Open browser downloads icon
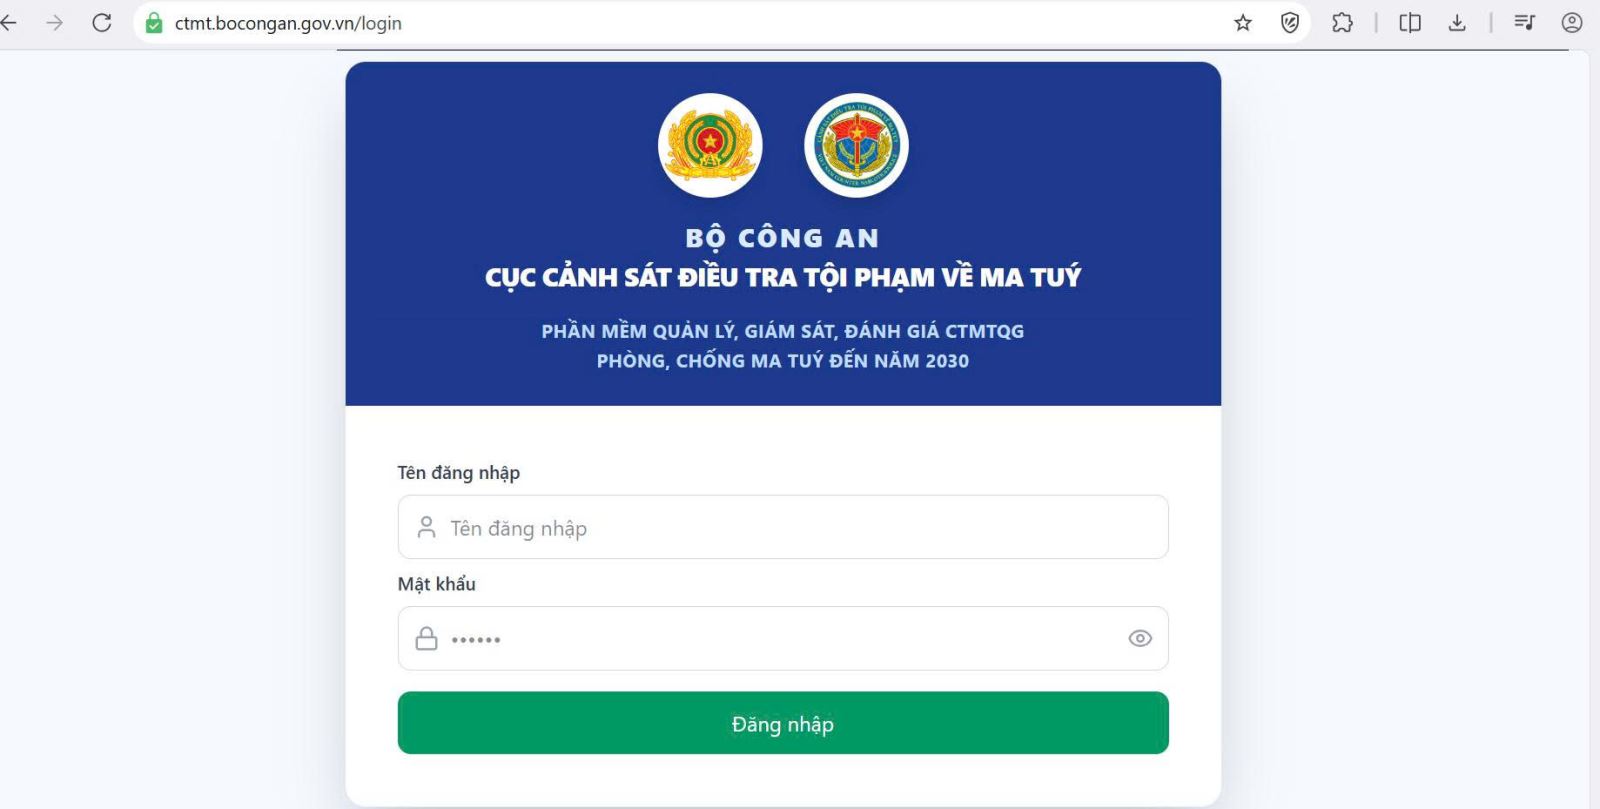The image size is (1600, 809). (1457, 22)
